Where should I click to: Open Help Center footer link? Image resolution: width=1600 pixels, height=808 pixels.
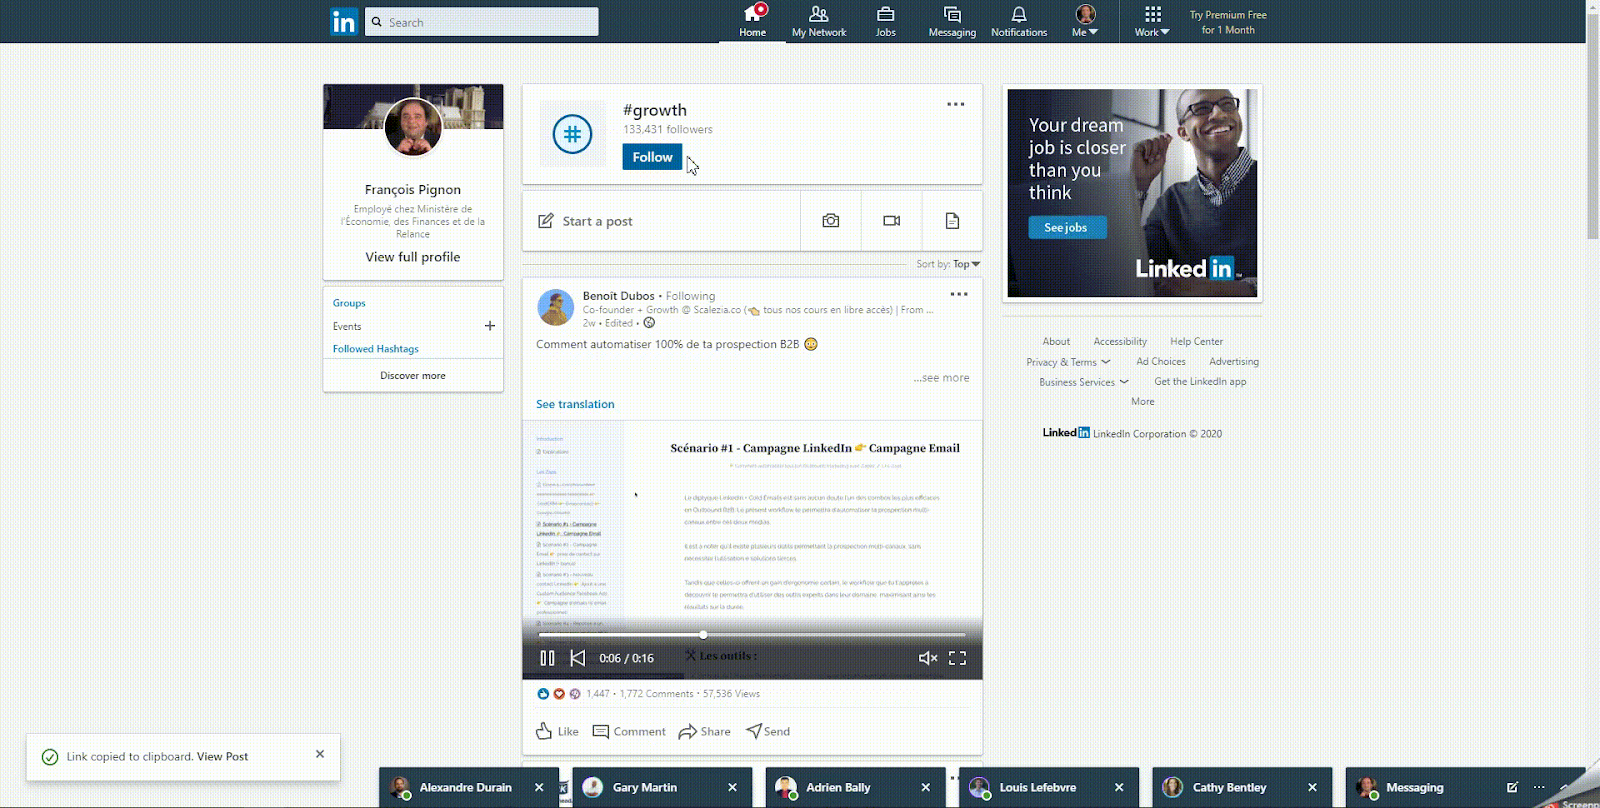pyautogui.click(x=1196, y=342)
